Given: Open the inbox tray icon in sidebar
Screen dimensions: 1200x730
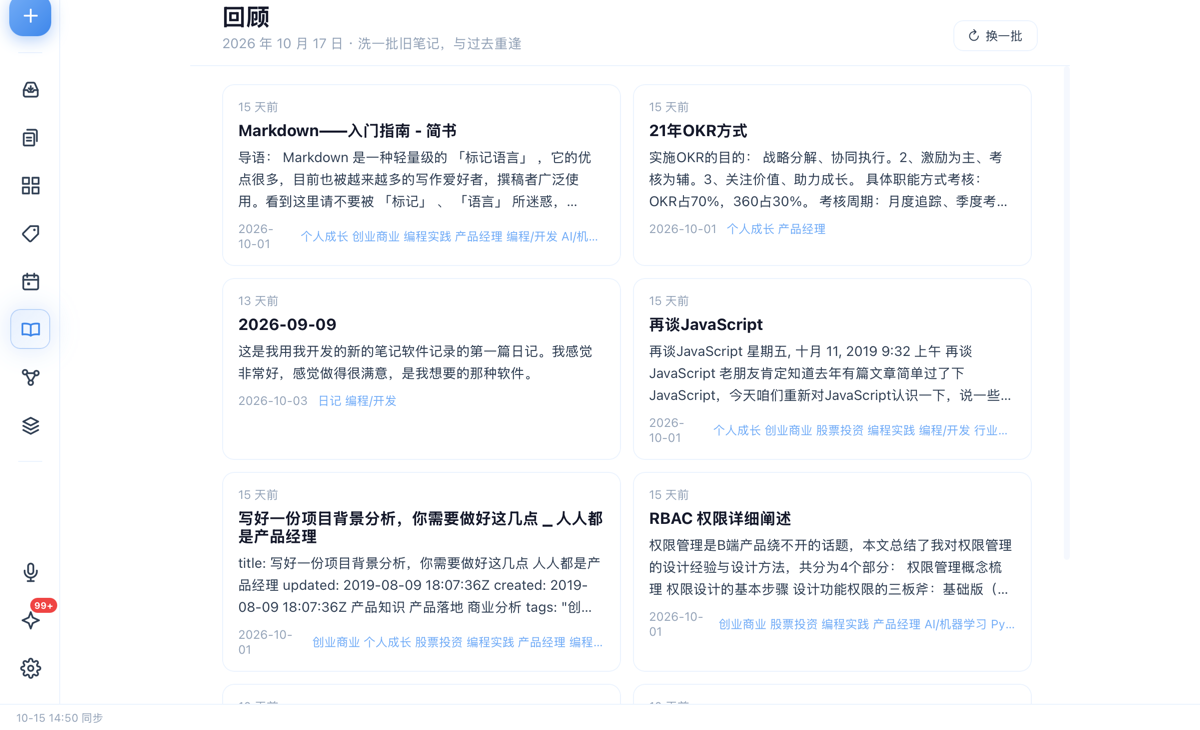Looking at the screenshot, I should [31, 90].
